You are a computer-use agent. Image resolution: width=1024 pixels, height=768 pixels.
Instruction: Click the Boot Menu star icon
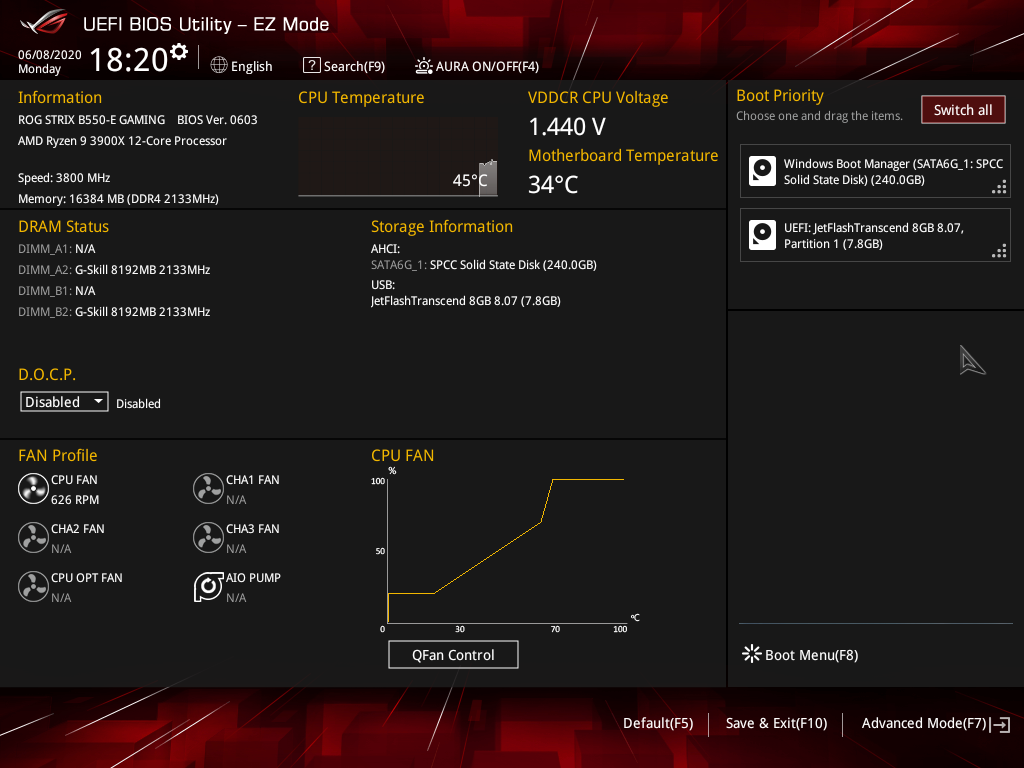(752, 654)
